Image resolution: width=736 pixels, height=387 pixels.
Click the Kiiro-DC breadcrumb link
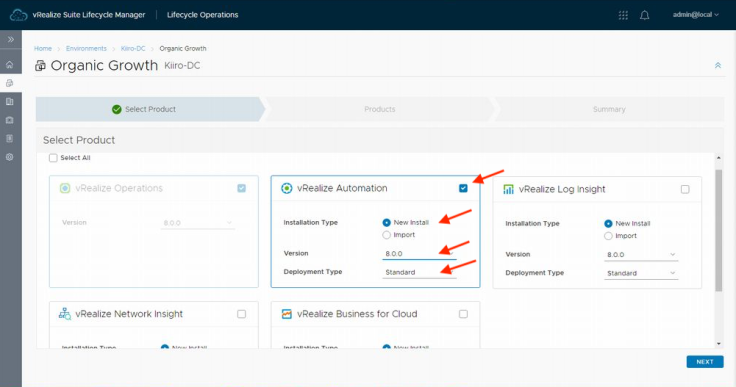pyautogui.click(x=133, y=48)
